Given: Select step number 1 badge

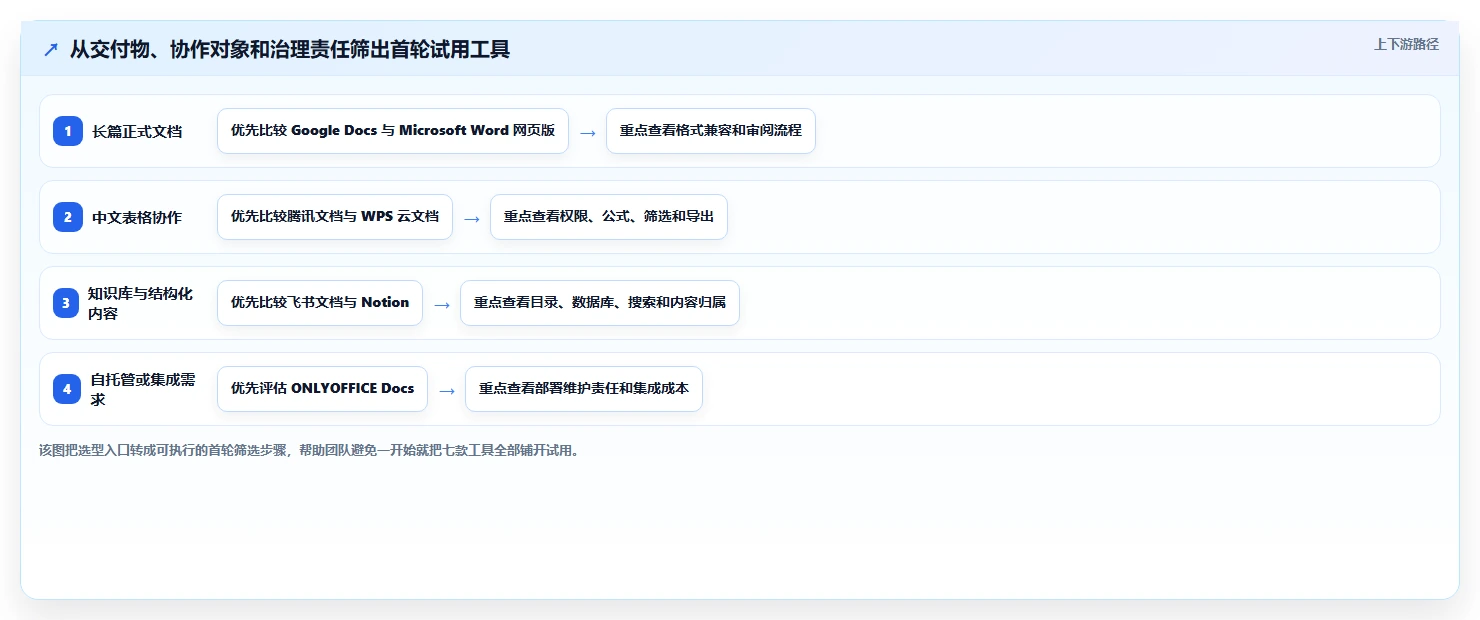Looking at the screenshot, I should [x=68, y=131].
